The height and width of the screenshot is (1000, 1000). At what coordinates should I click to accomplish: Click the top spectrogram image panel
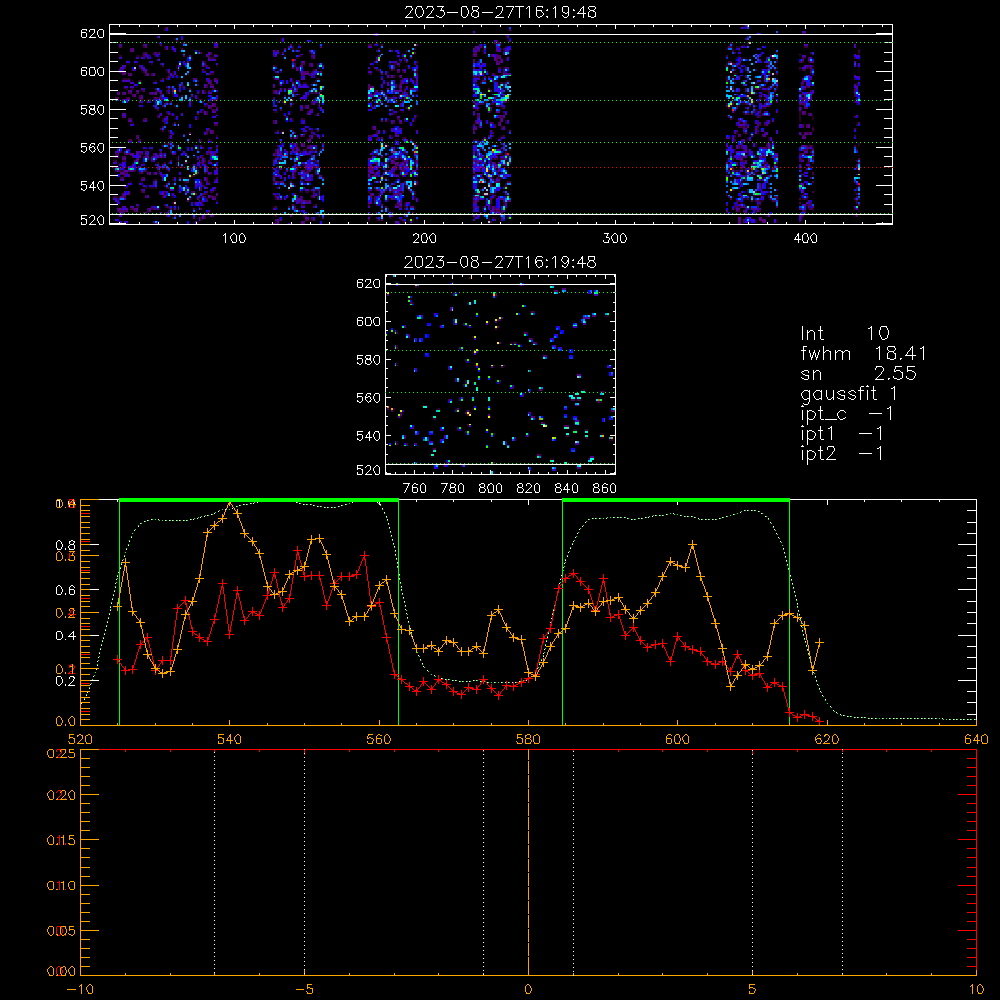(501, 124)
